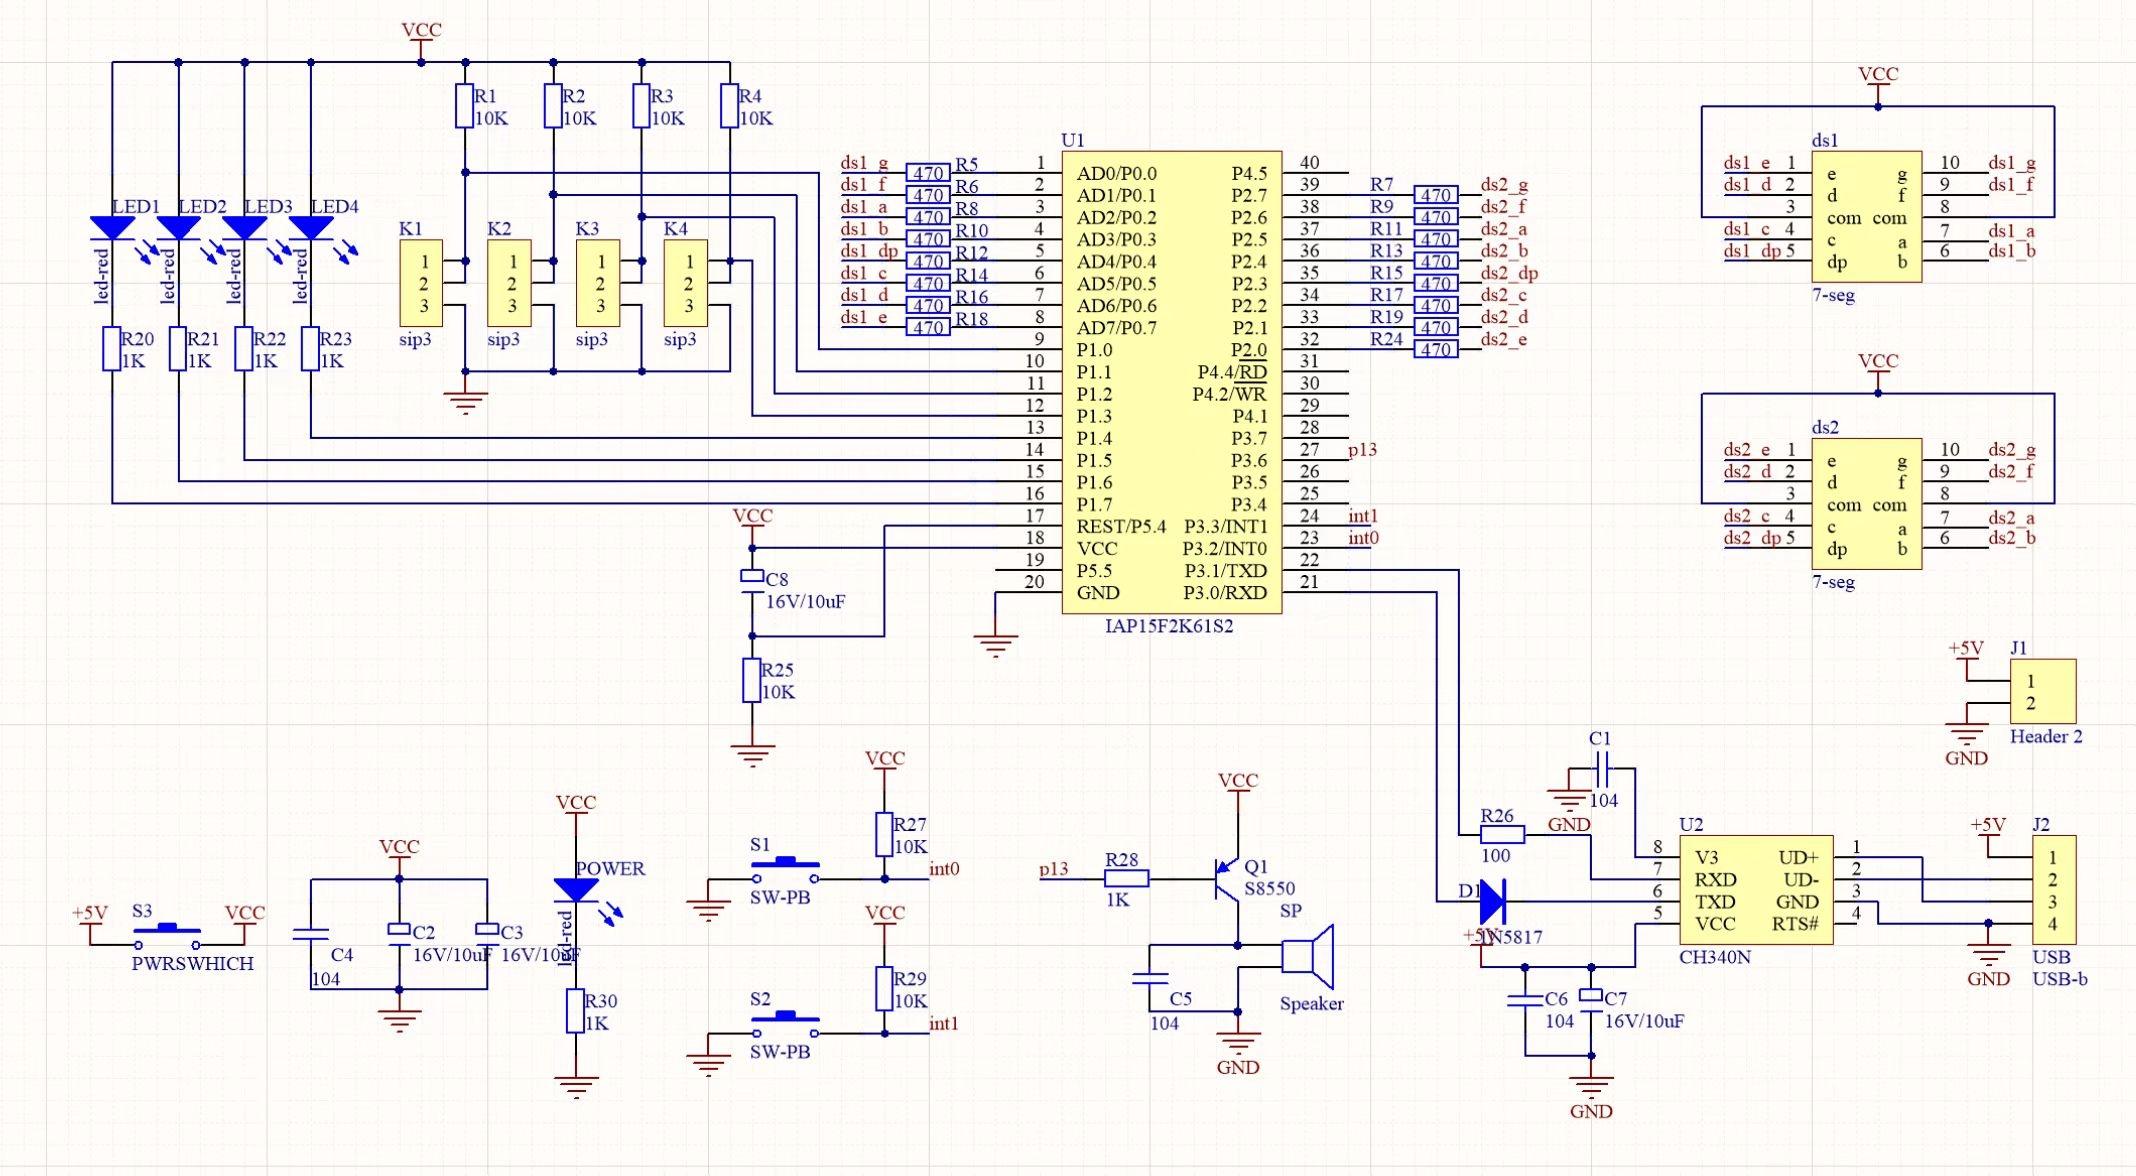Image resolution: width=2136 pixels, height=1176 pixels.
Task: Click the D1 1N5817 diode symbol
Action: [1492, 902]
